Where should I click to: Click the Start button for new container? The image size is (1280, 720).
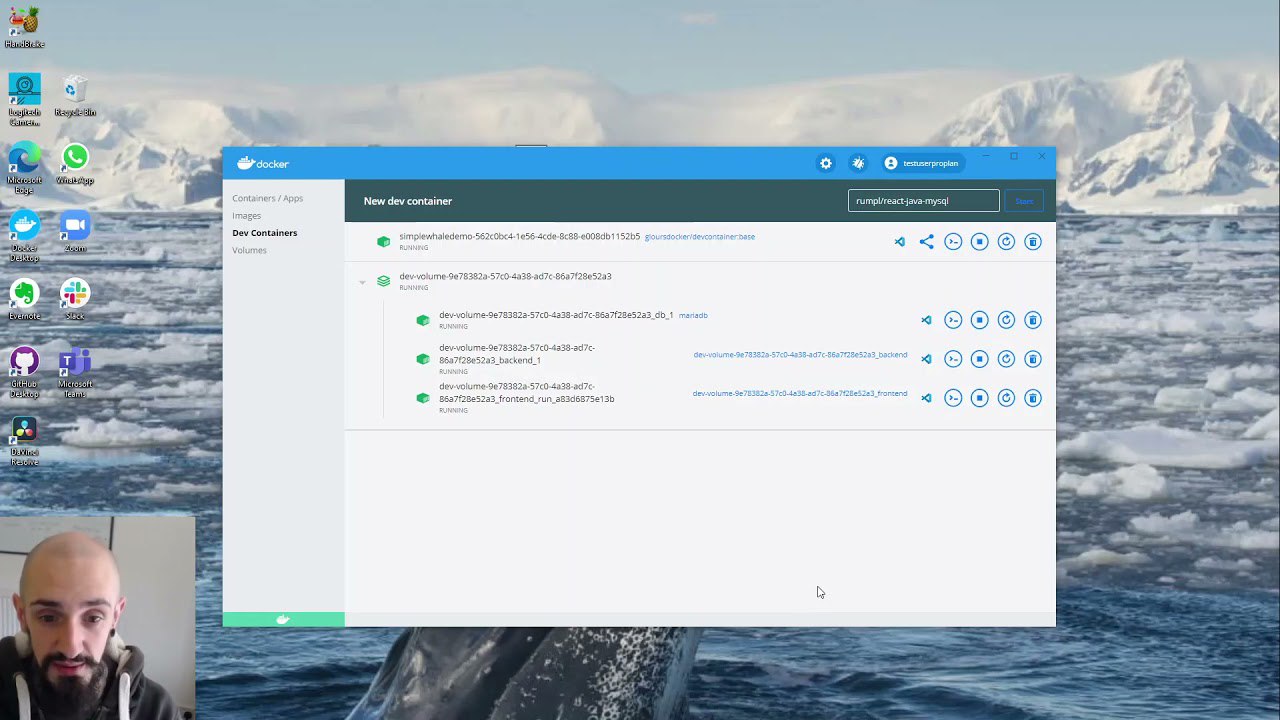point(1024,201)
